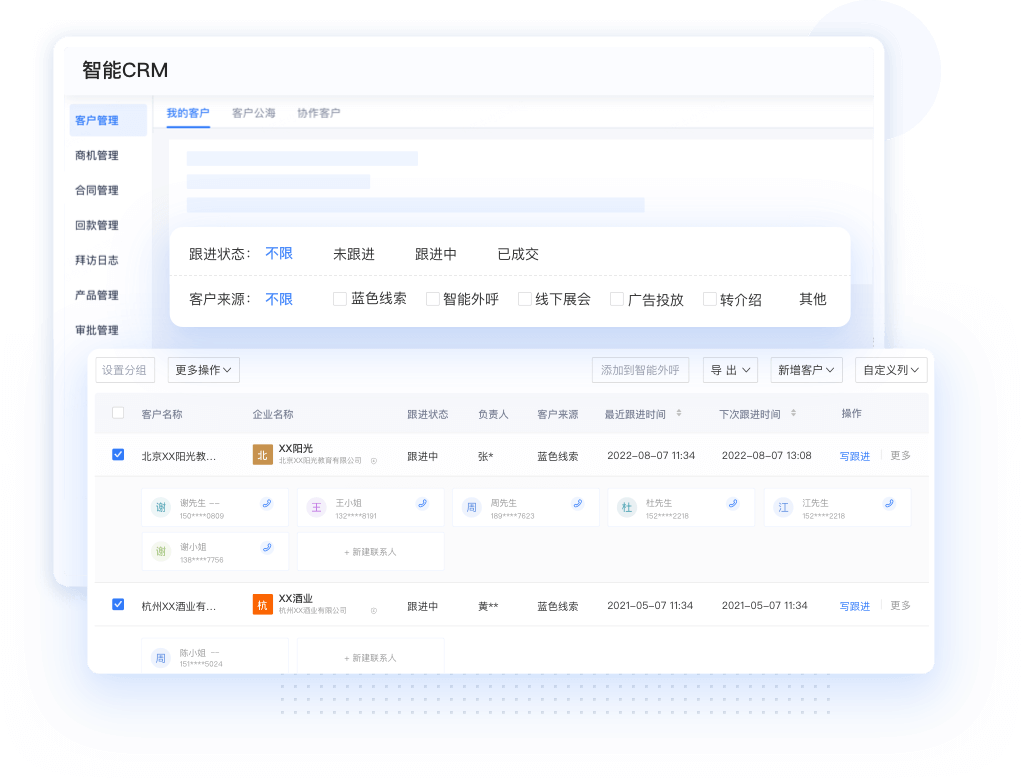Viewport: 1022px width, 778px height.
Task: Click the 谢小姐 contact avatar
Action: [160, 551]
